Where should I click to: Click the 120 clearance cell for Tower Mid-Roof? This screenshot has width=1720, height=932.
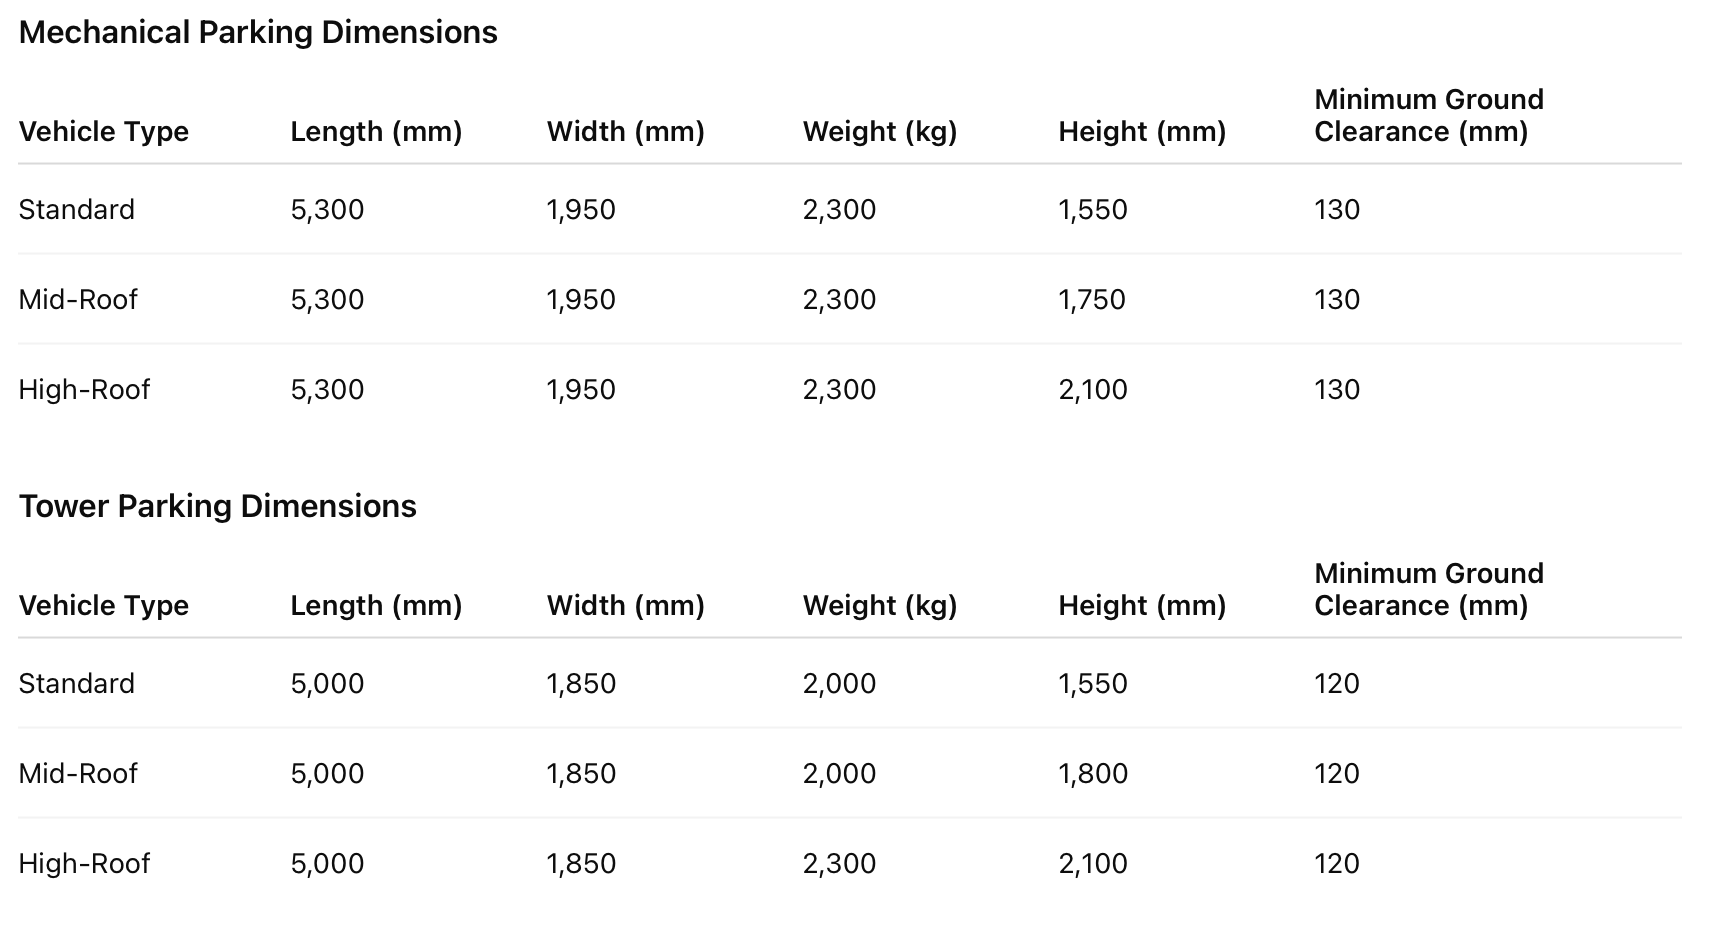coord(1337,773)
